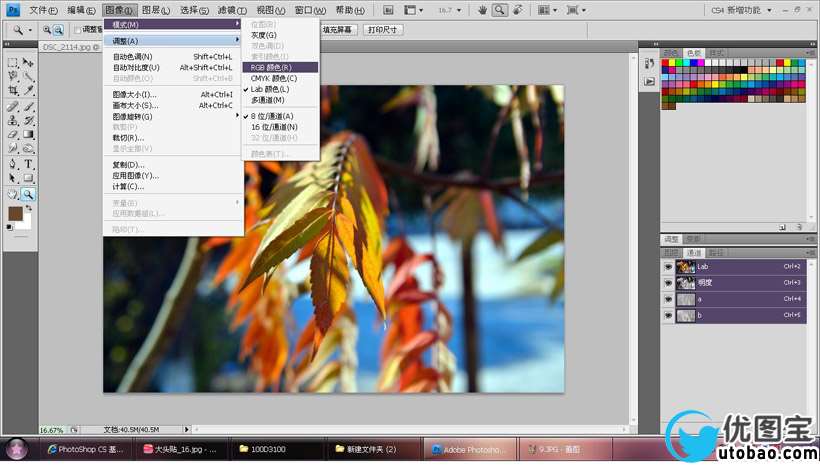
Task: Expand 调整(A) submenu
Action: 173,41
